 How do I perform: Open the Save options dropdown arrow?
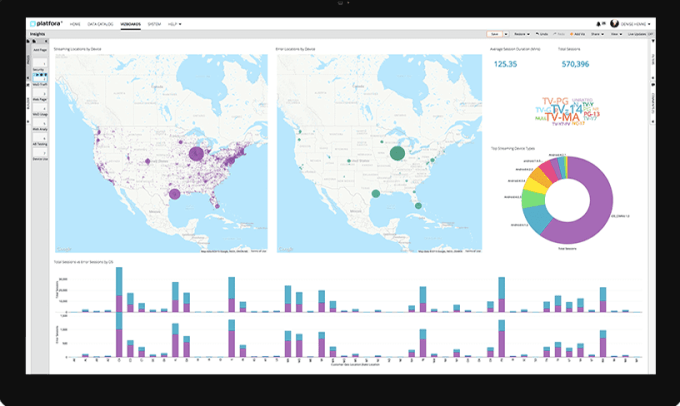click(x=506, y=34)
